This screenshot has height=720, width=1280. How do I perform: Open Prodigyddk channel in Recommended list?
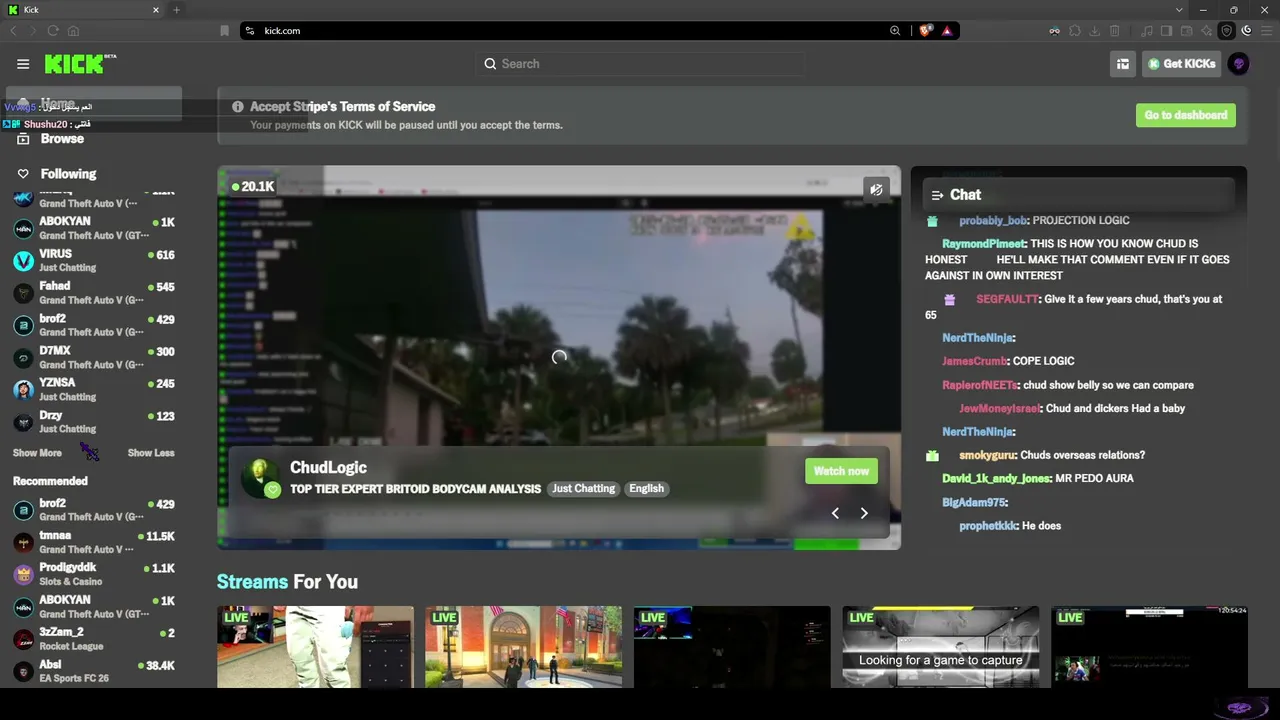(x=93, y=574)
